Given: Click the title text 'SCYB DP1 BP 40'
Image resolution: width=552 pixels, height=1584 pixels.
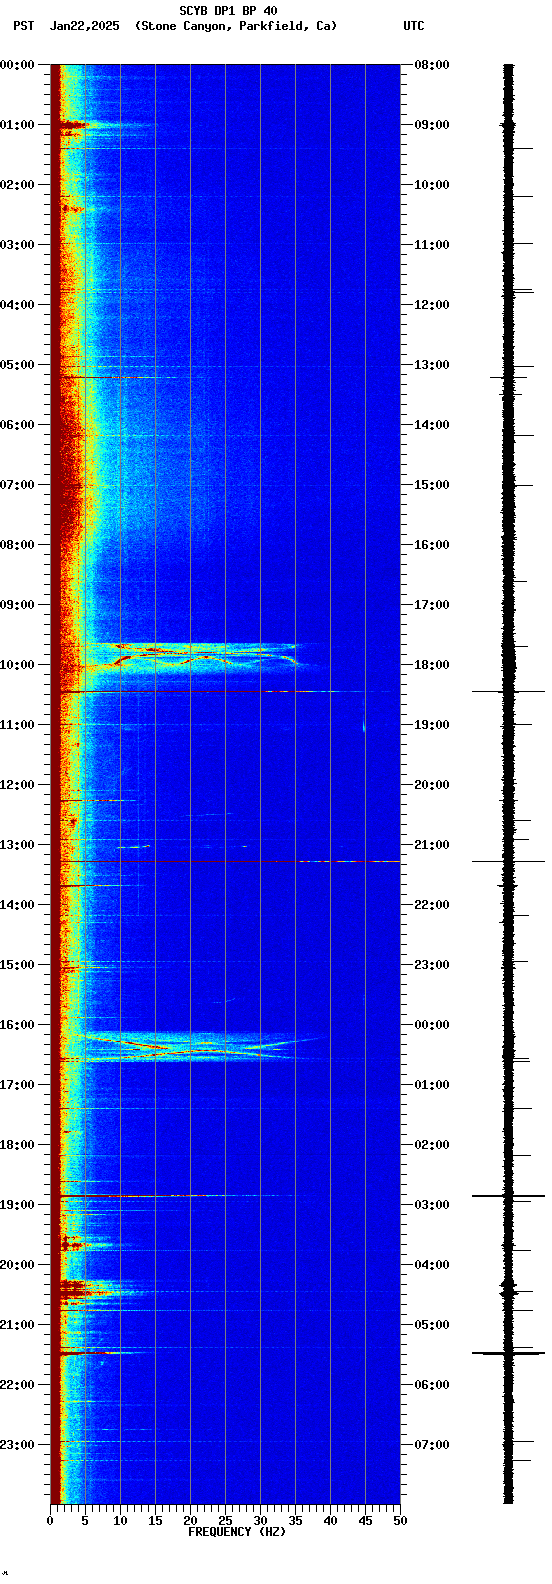Looking at the screenshot, I should [x=228, y=11].
